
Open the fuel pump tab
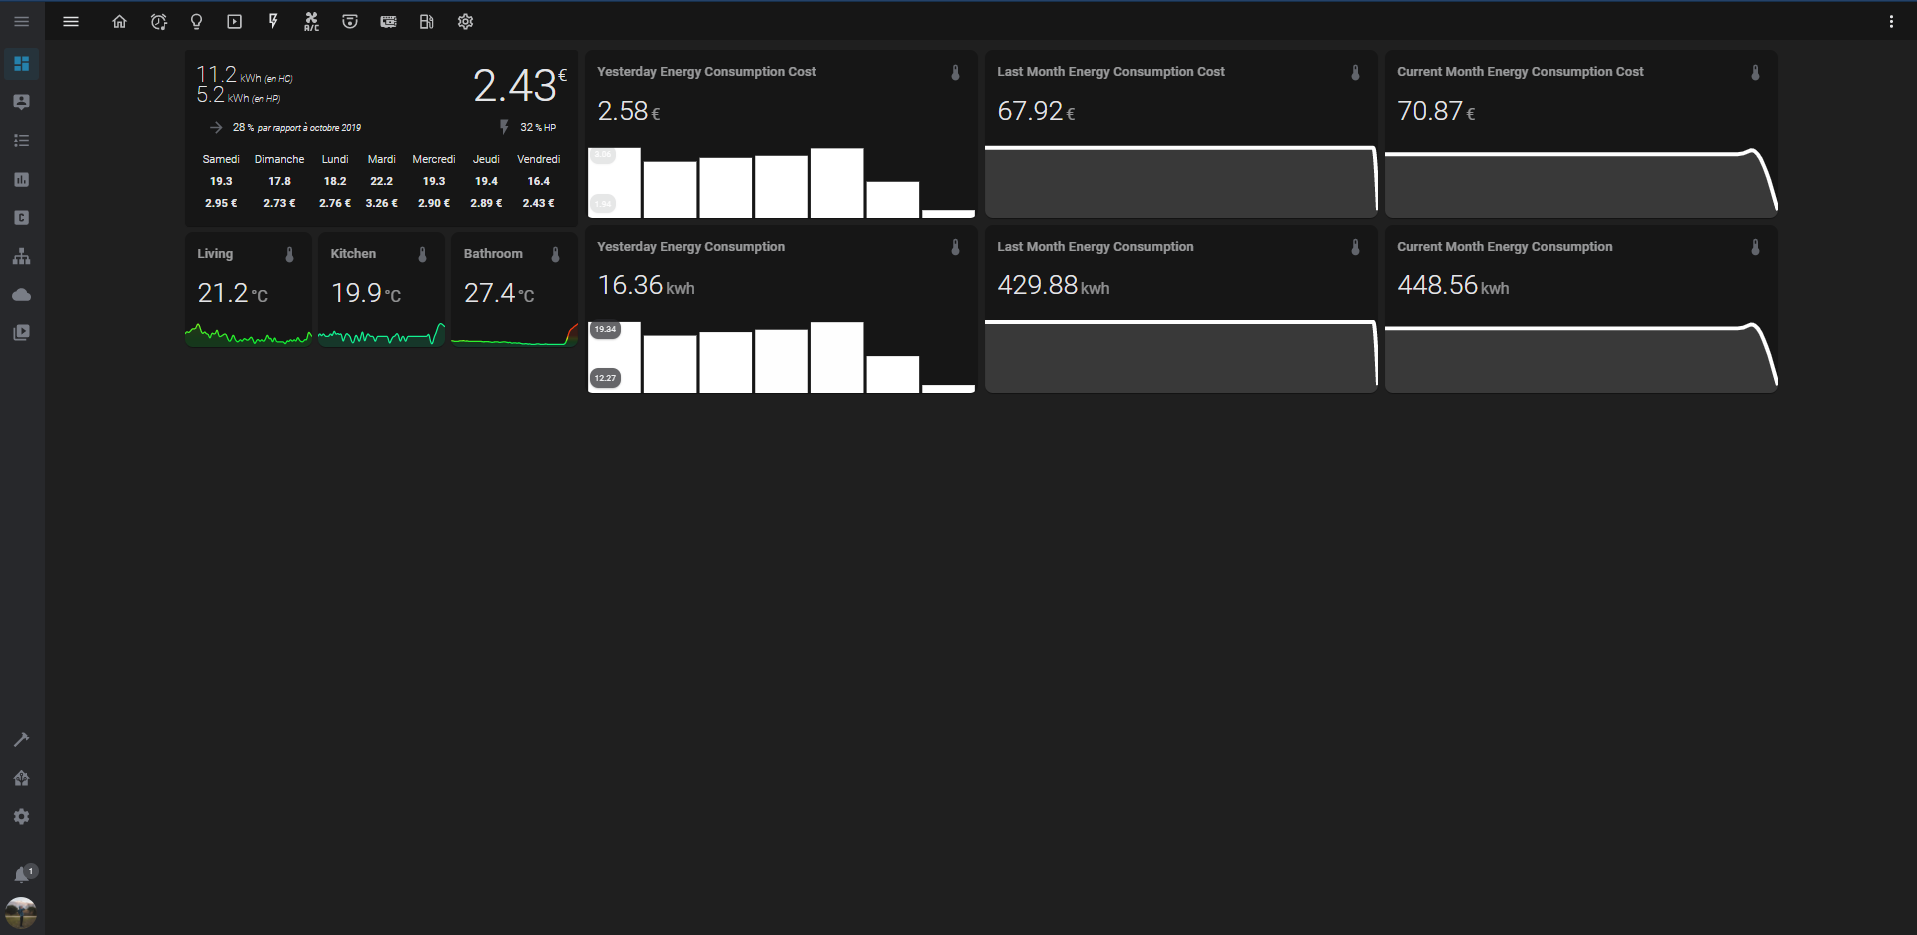(427, 21)
